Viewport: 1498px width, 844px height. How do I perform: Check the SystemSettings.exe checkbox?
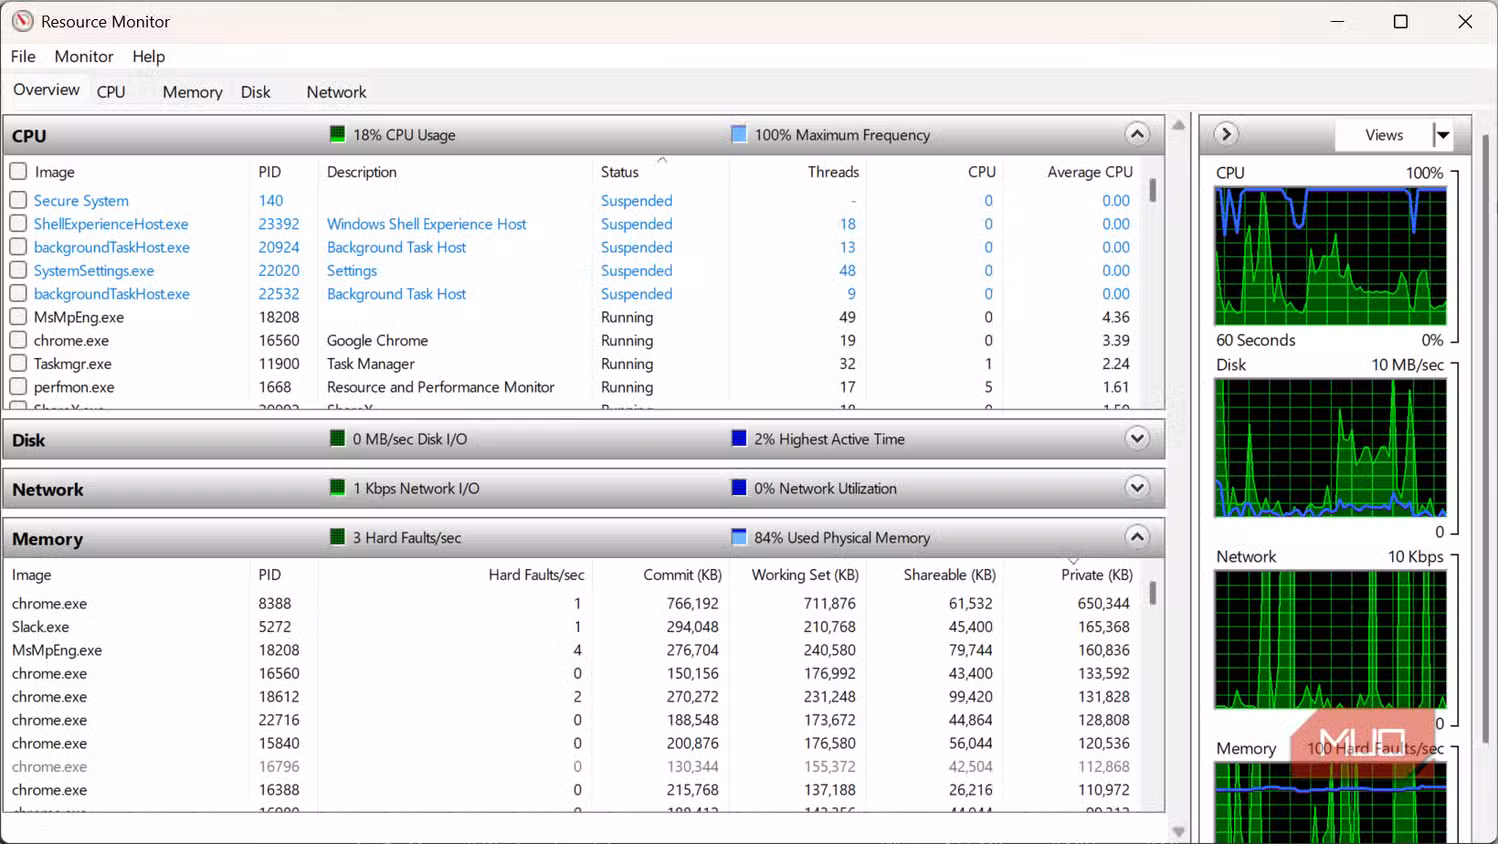coord(18,270)
